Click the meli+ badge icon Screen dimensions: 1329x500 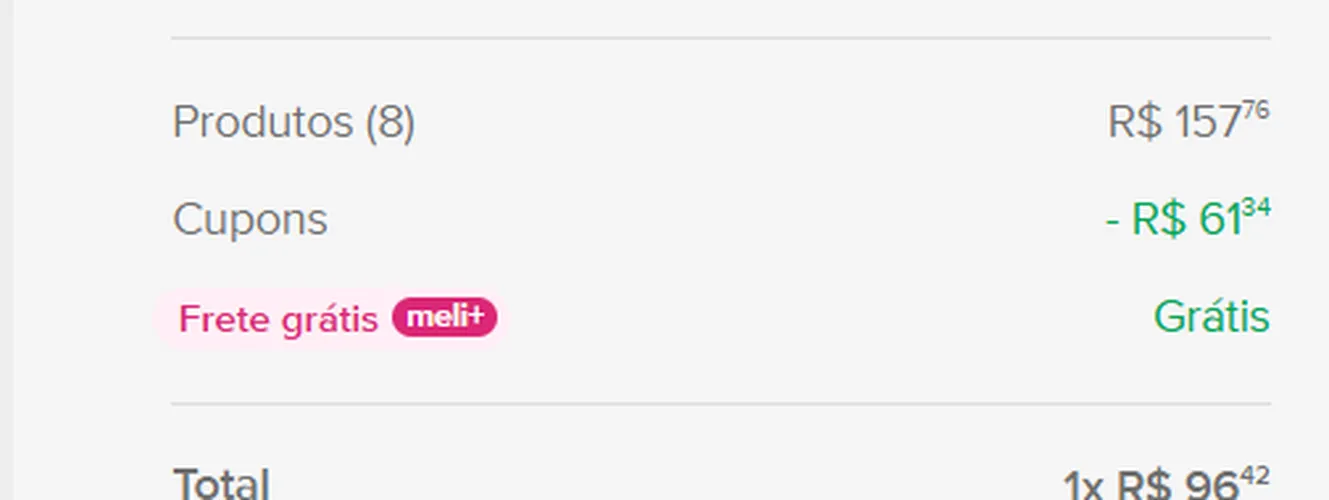444,317
